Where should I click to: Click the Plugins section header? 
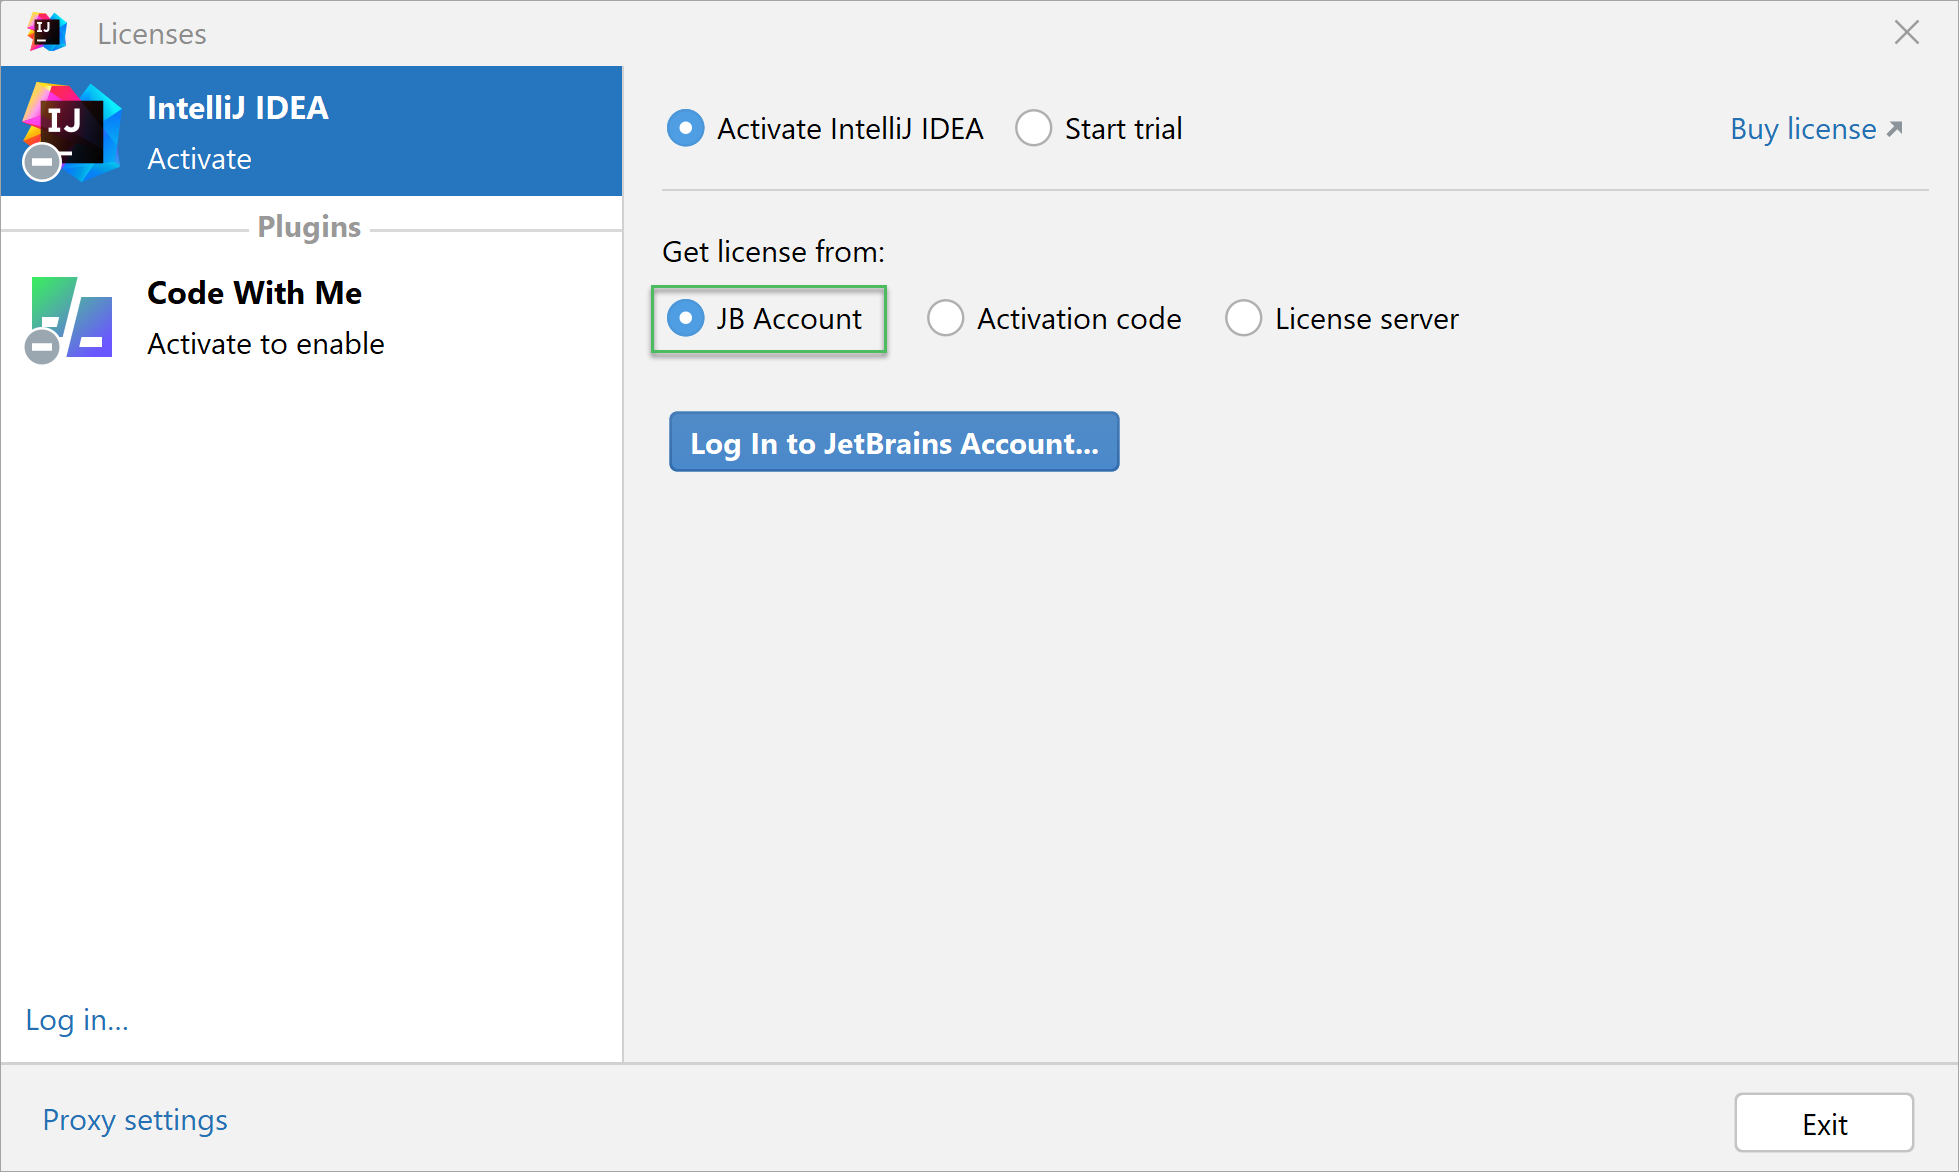point(309,226)
